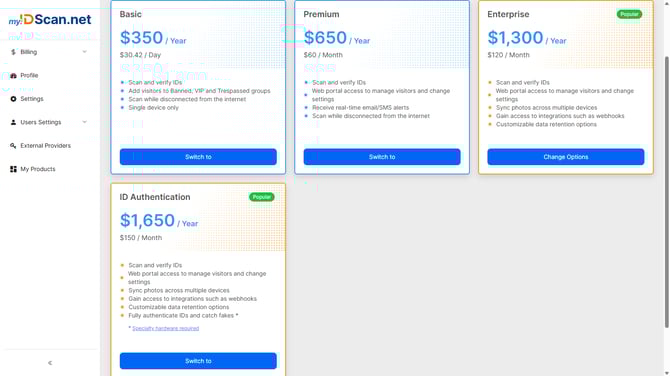
Task: Click the myIDScan.net logo
Action: pos(50,20)
